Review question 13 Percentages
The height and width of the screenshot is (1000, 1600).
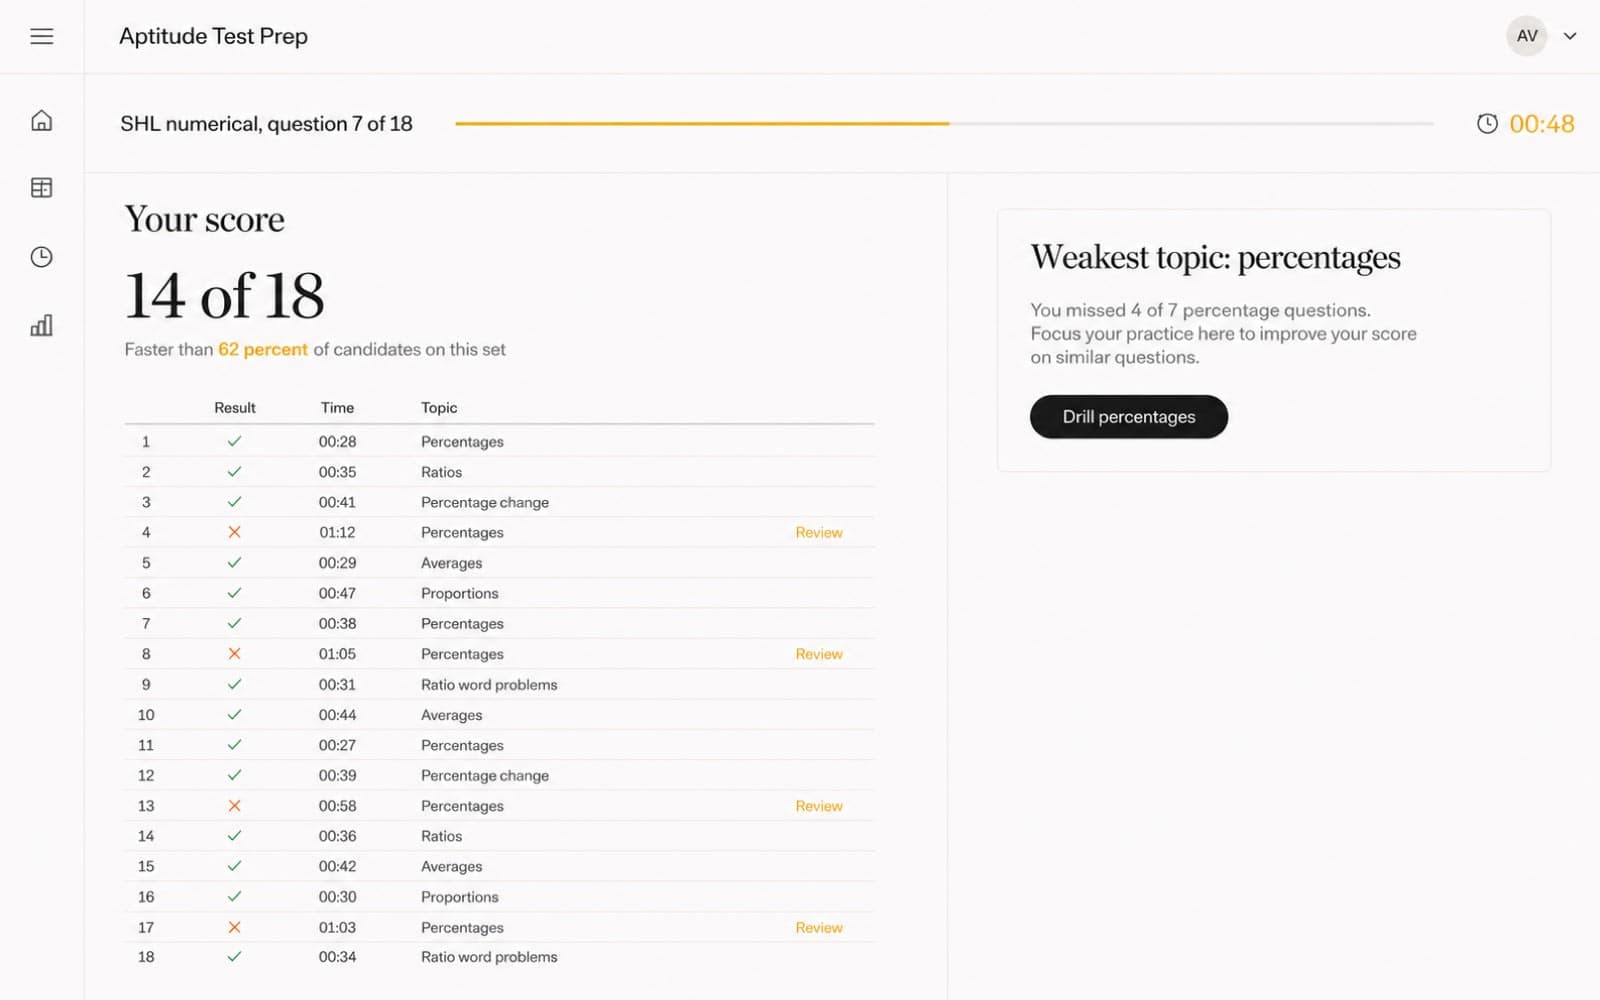819,806
